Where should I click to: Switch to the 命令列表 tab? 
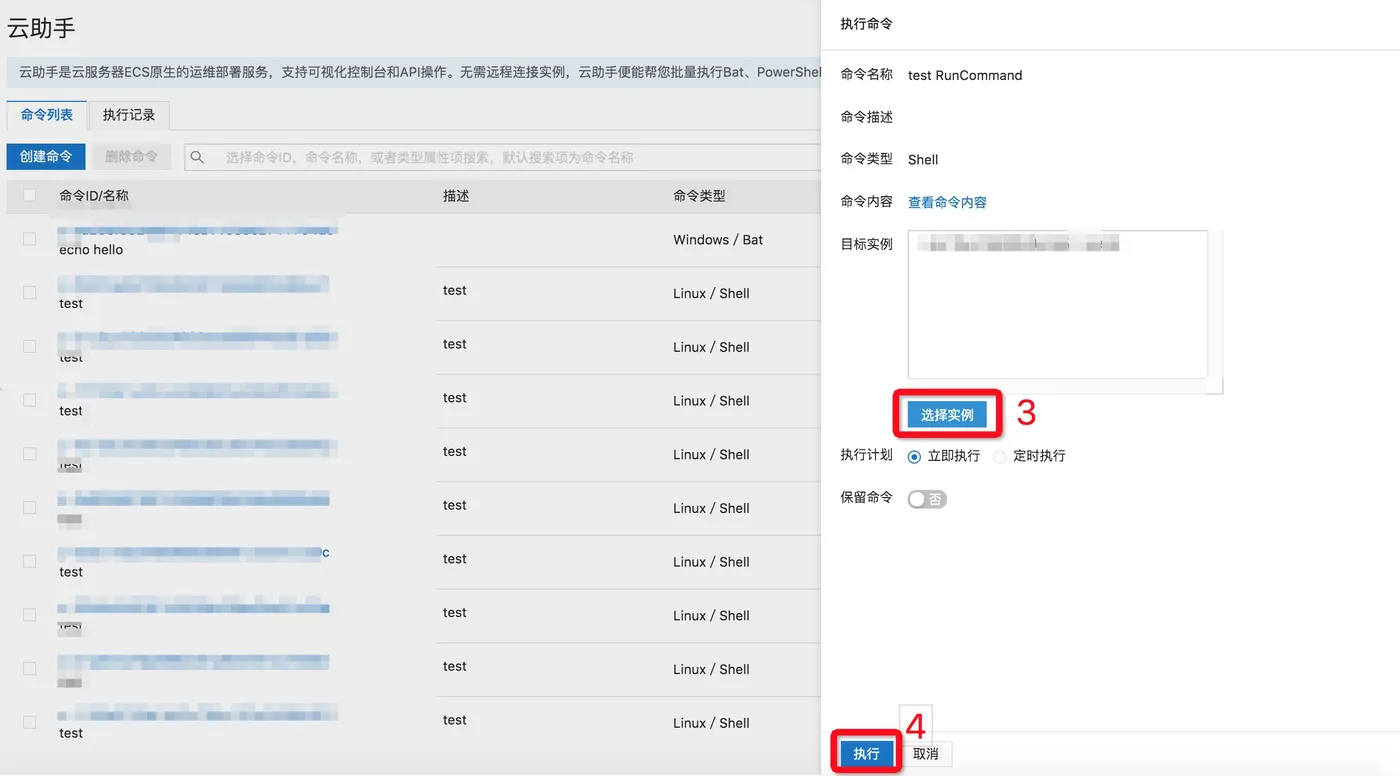point(46,115)
